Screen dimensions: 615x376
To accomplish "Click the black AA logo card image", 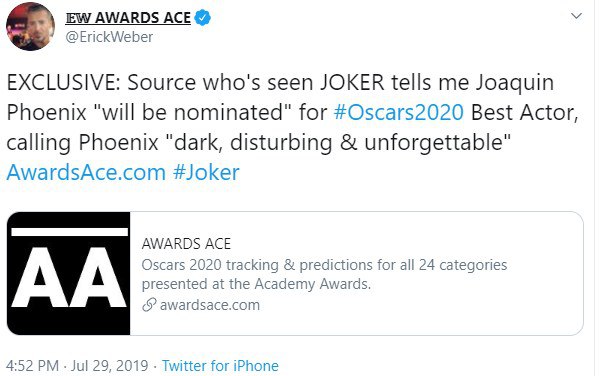I will pyautogui.click(x=69, y=273).
